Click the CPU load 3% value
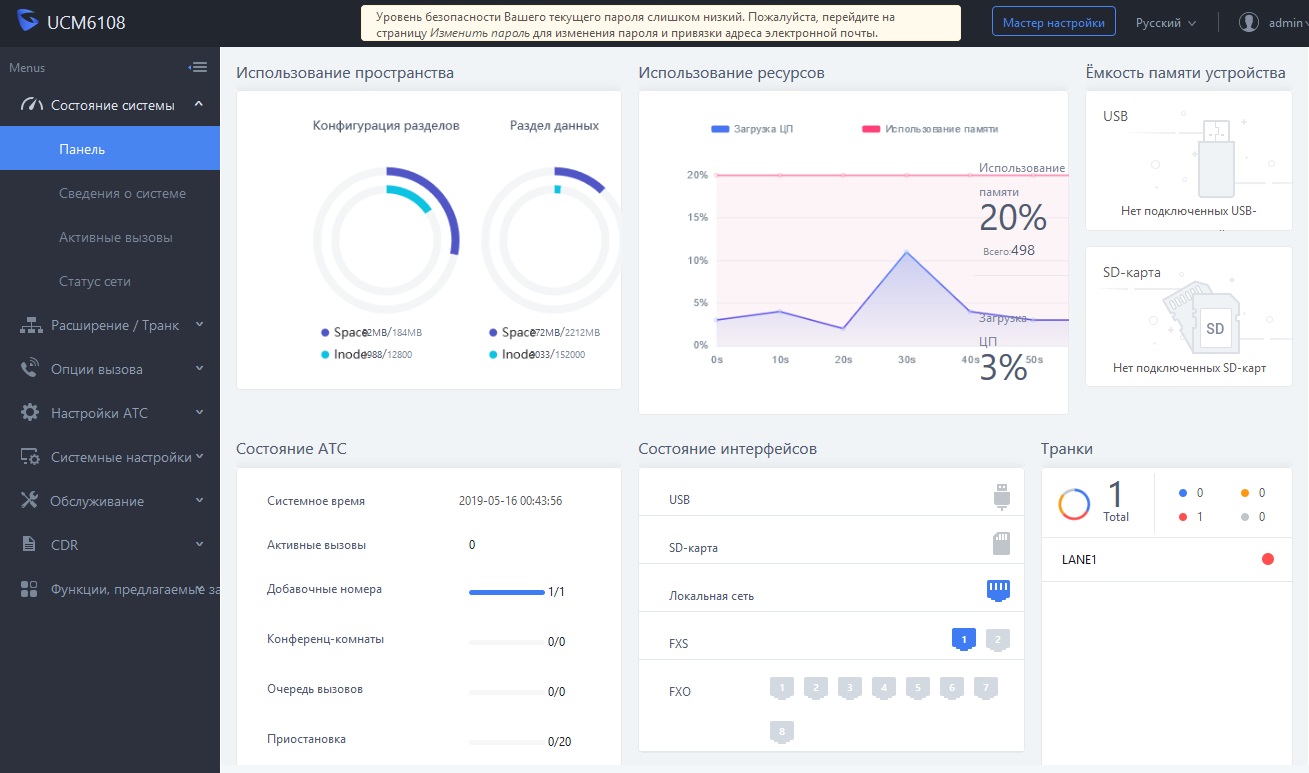Screen dimensions: 1309x773 (1003, 368)
